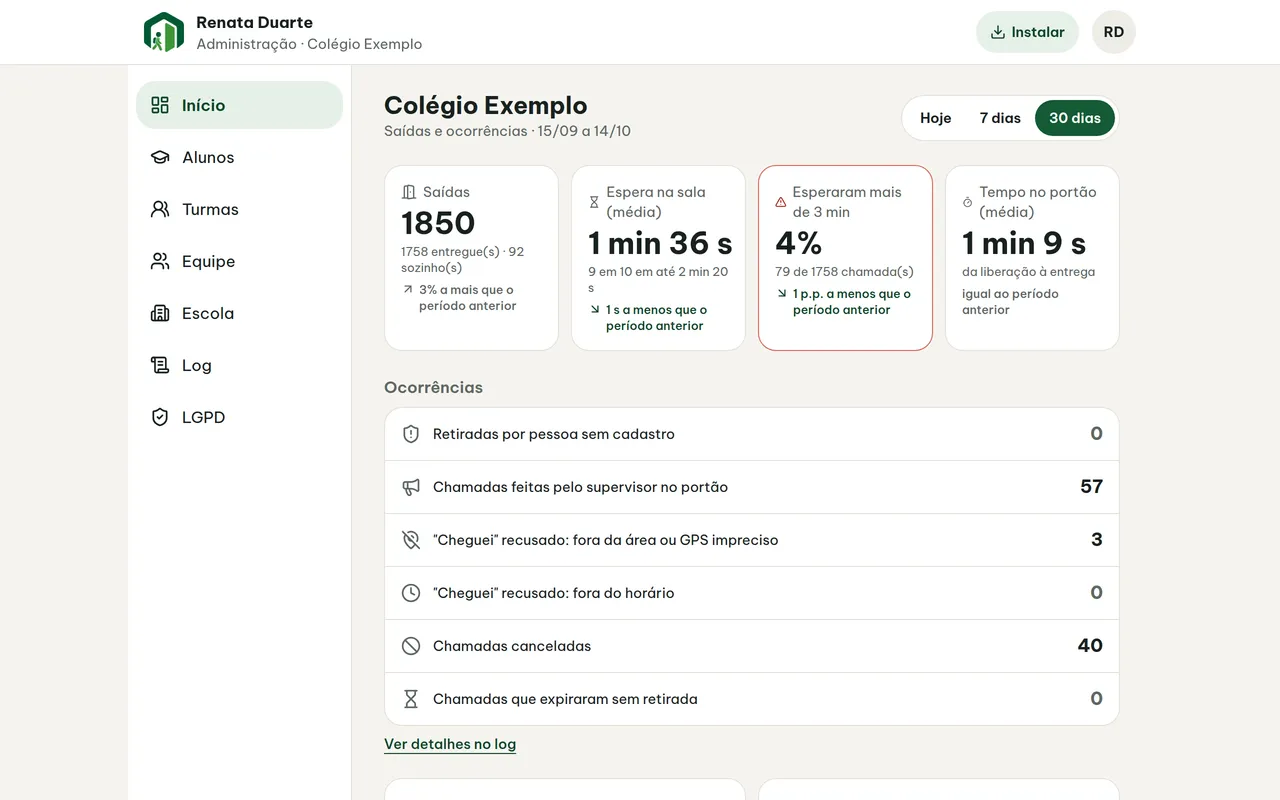Click the clock icon for fora do horário
This screenshot has height=800, width=1280.
click(x=411, y=593)
